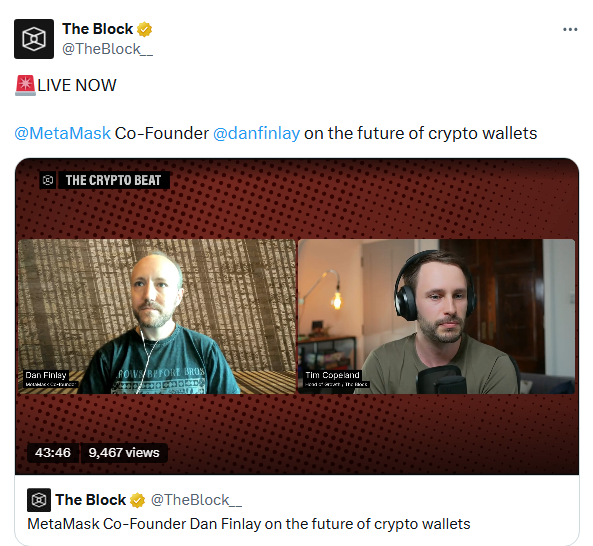The height and width of the screenshot is (546, 593).
Task: Click the @MetaMask mention
Action: coord(62,133)
